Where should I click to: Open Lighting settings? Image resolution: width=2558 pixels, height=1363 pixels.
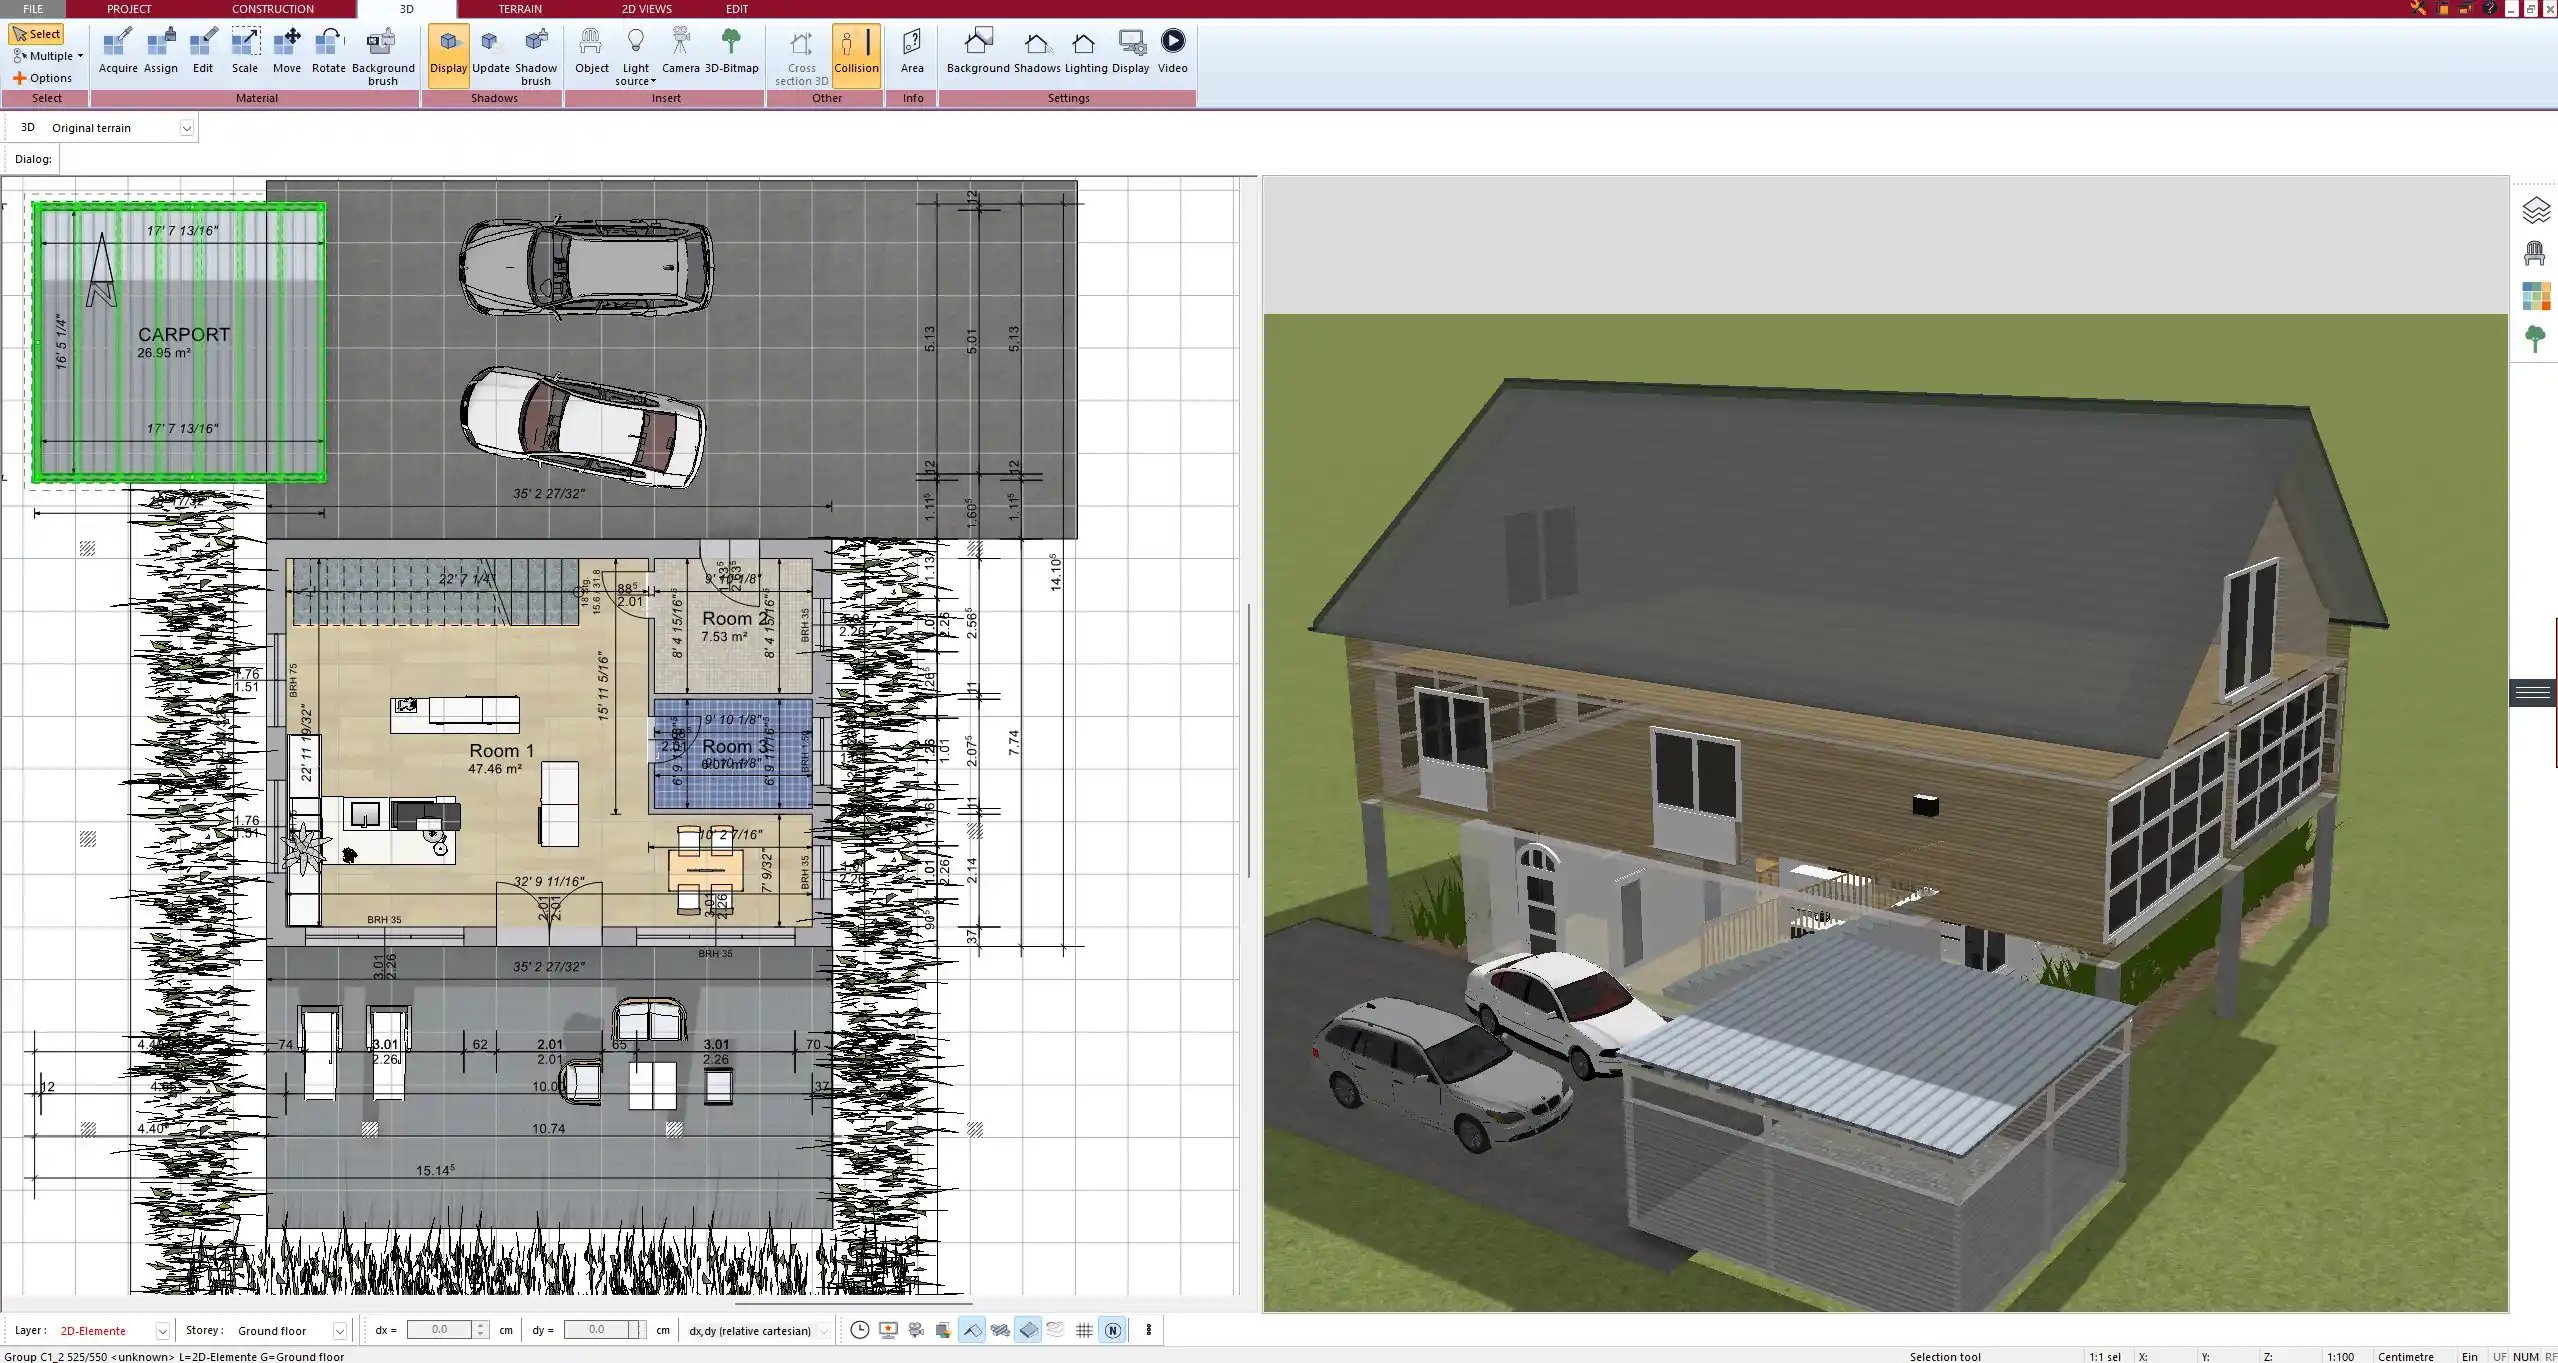click(x=1085, y=51)
